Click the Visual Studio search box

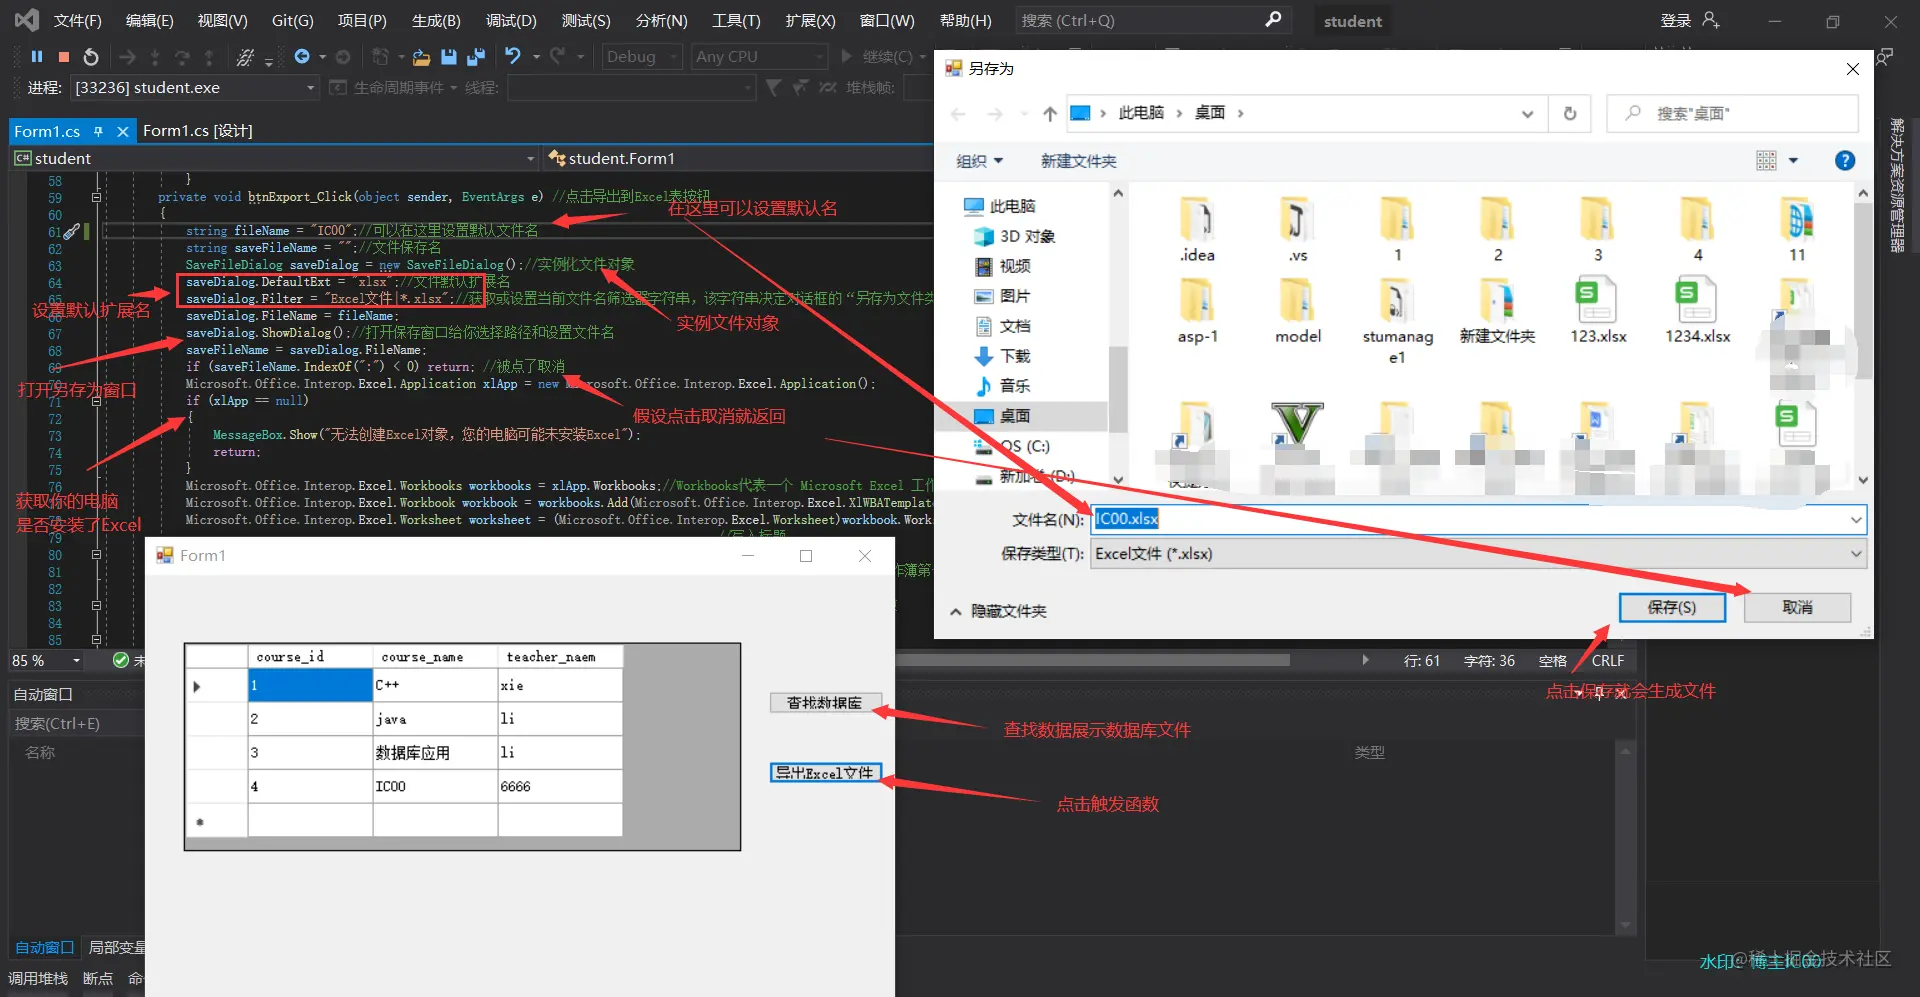[x=1151, y=20]
